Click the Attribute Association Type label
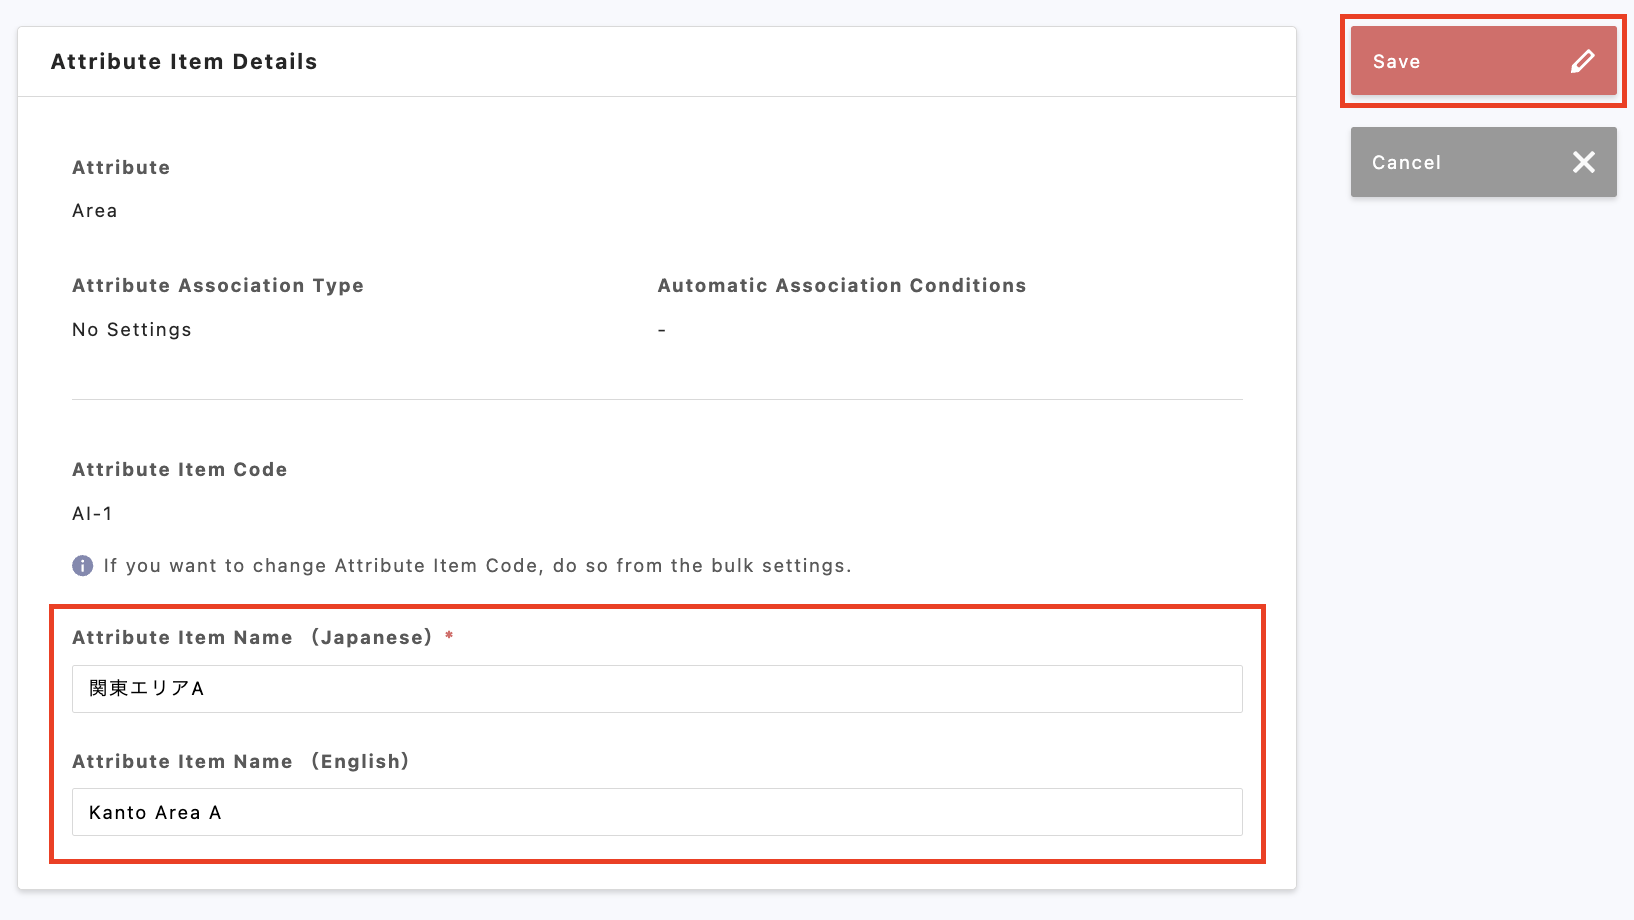 tap(218, 286)
